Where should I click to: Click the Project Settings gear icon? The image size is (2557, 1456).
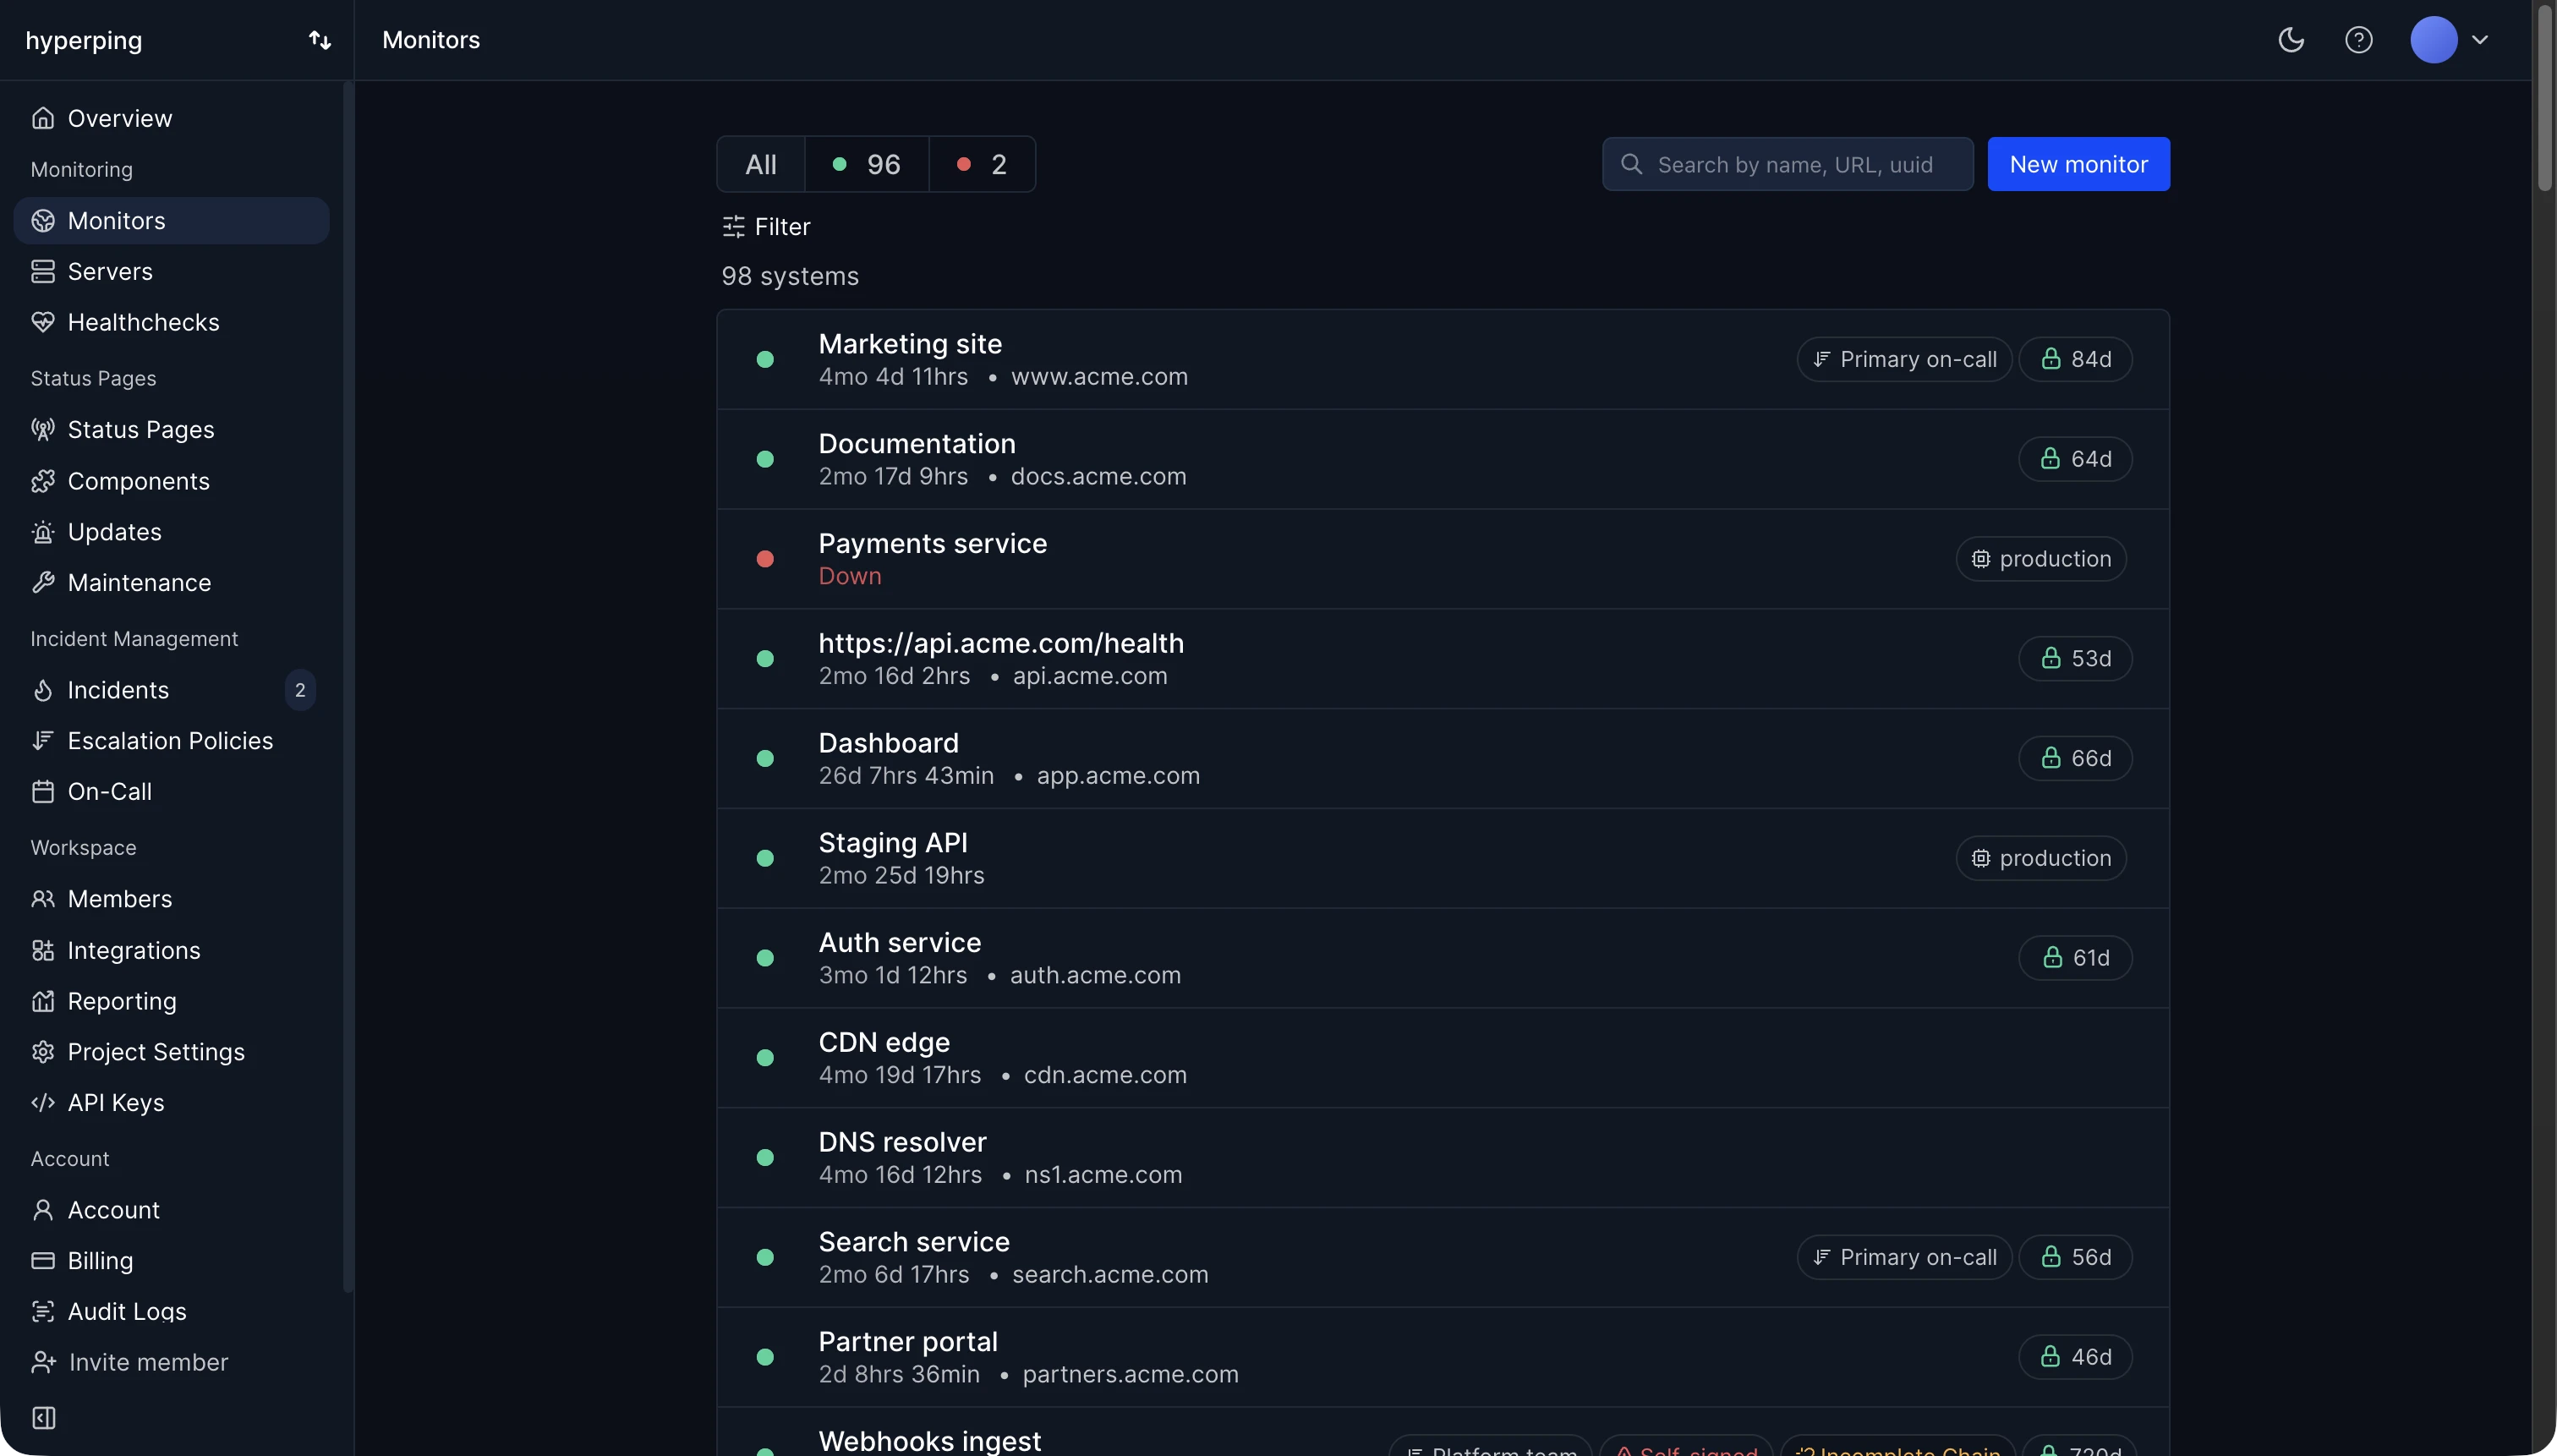[x=42, y=1052]
